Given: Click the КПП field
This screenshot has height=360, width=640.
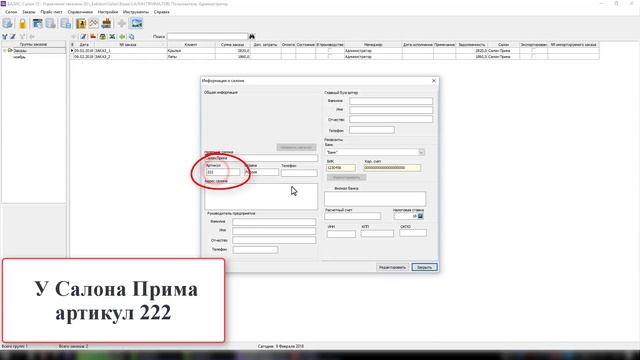Looking at the screenshot, I should tap(377, 233).
